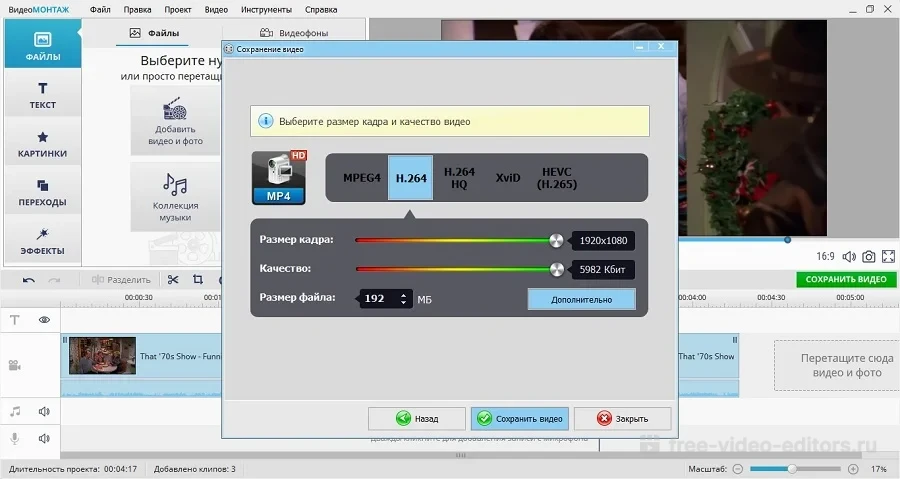Open the Эффекты sidebar panel
This screenshot has width=900, height=479.
[43, 240]
